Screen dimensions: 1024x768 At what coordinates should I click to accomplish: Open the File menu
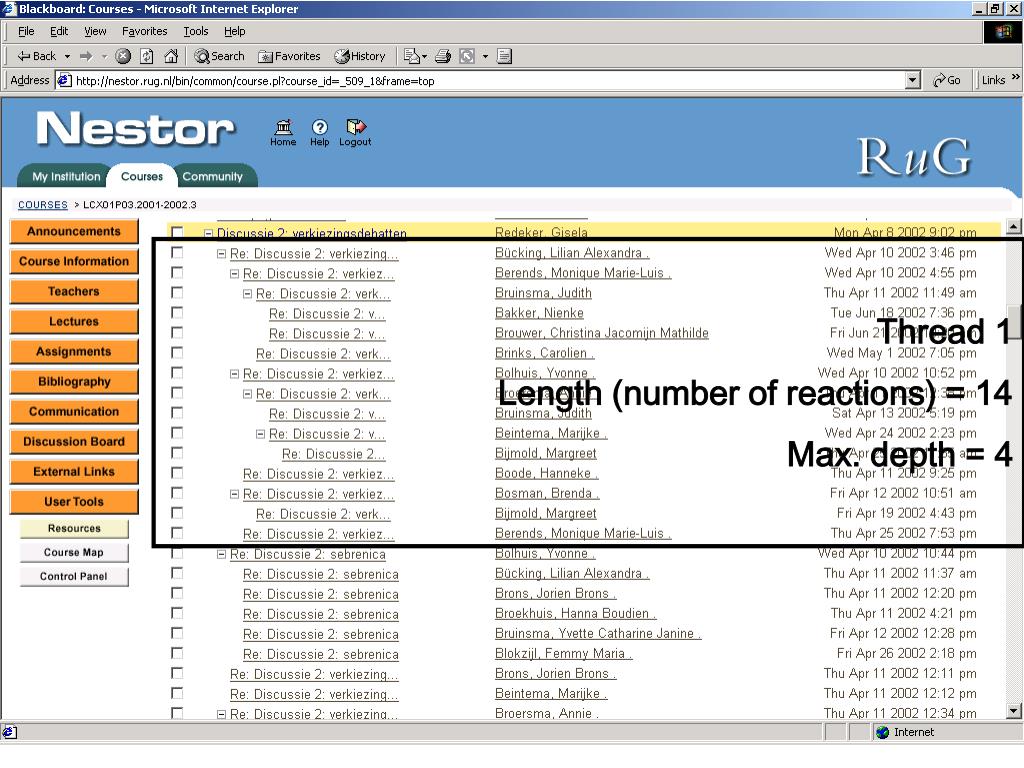pyautogui.click(x=26, y=31)
